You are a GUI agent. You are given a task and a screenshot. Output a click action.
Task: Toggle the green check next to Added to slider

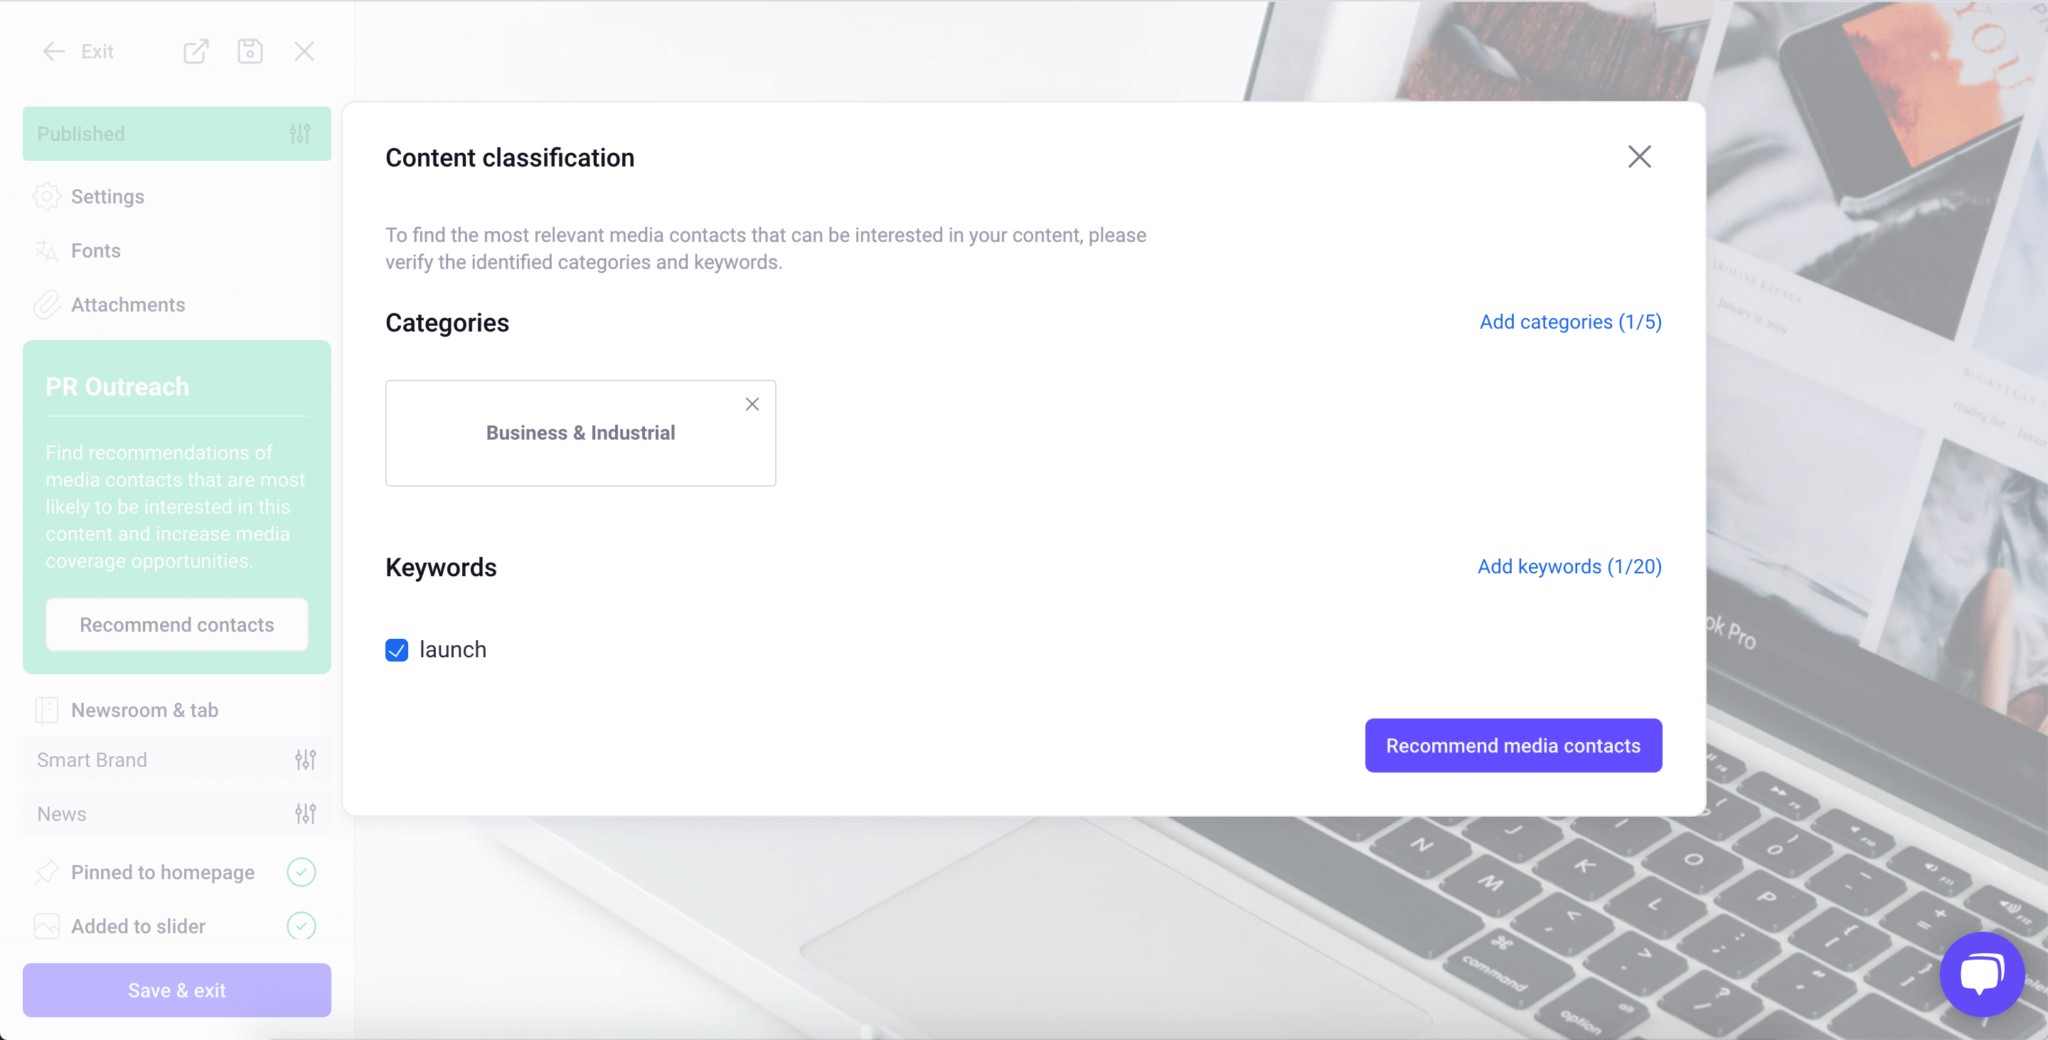(x=302, y=926)
